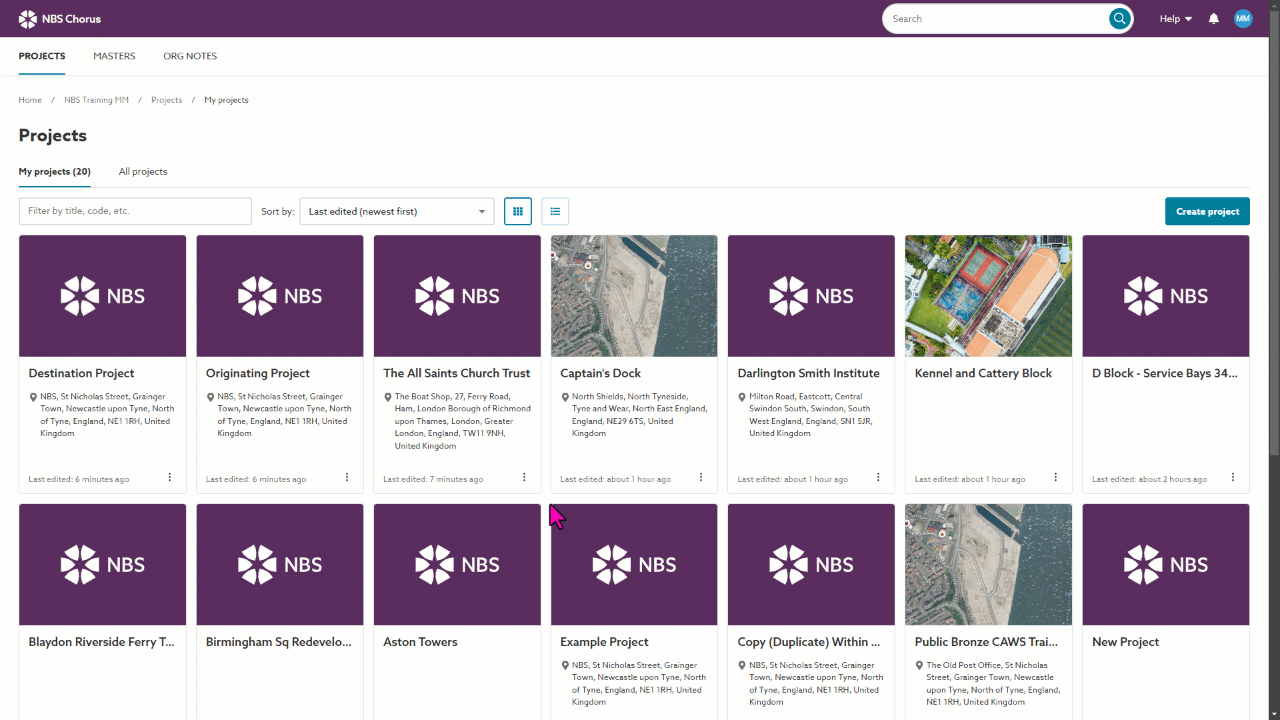Switch to My projects (20) tab
1280x720 pixels.
[x=55, y=172]
